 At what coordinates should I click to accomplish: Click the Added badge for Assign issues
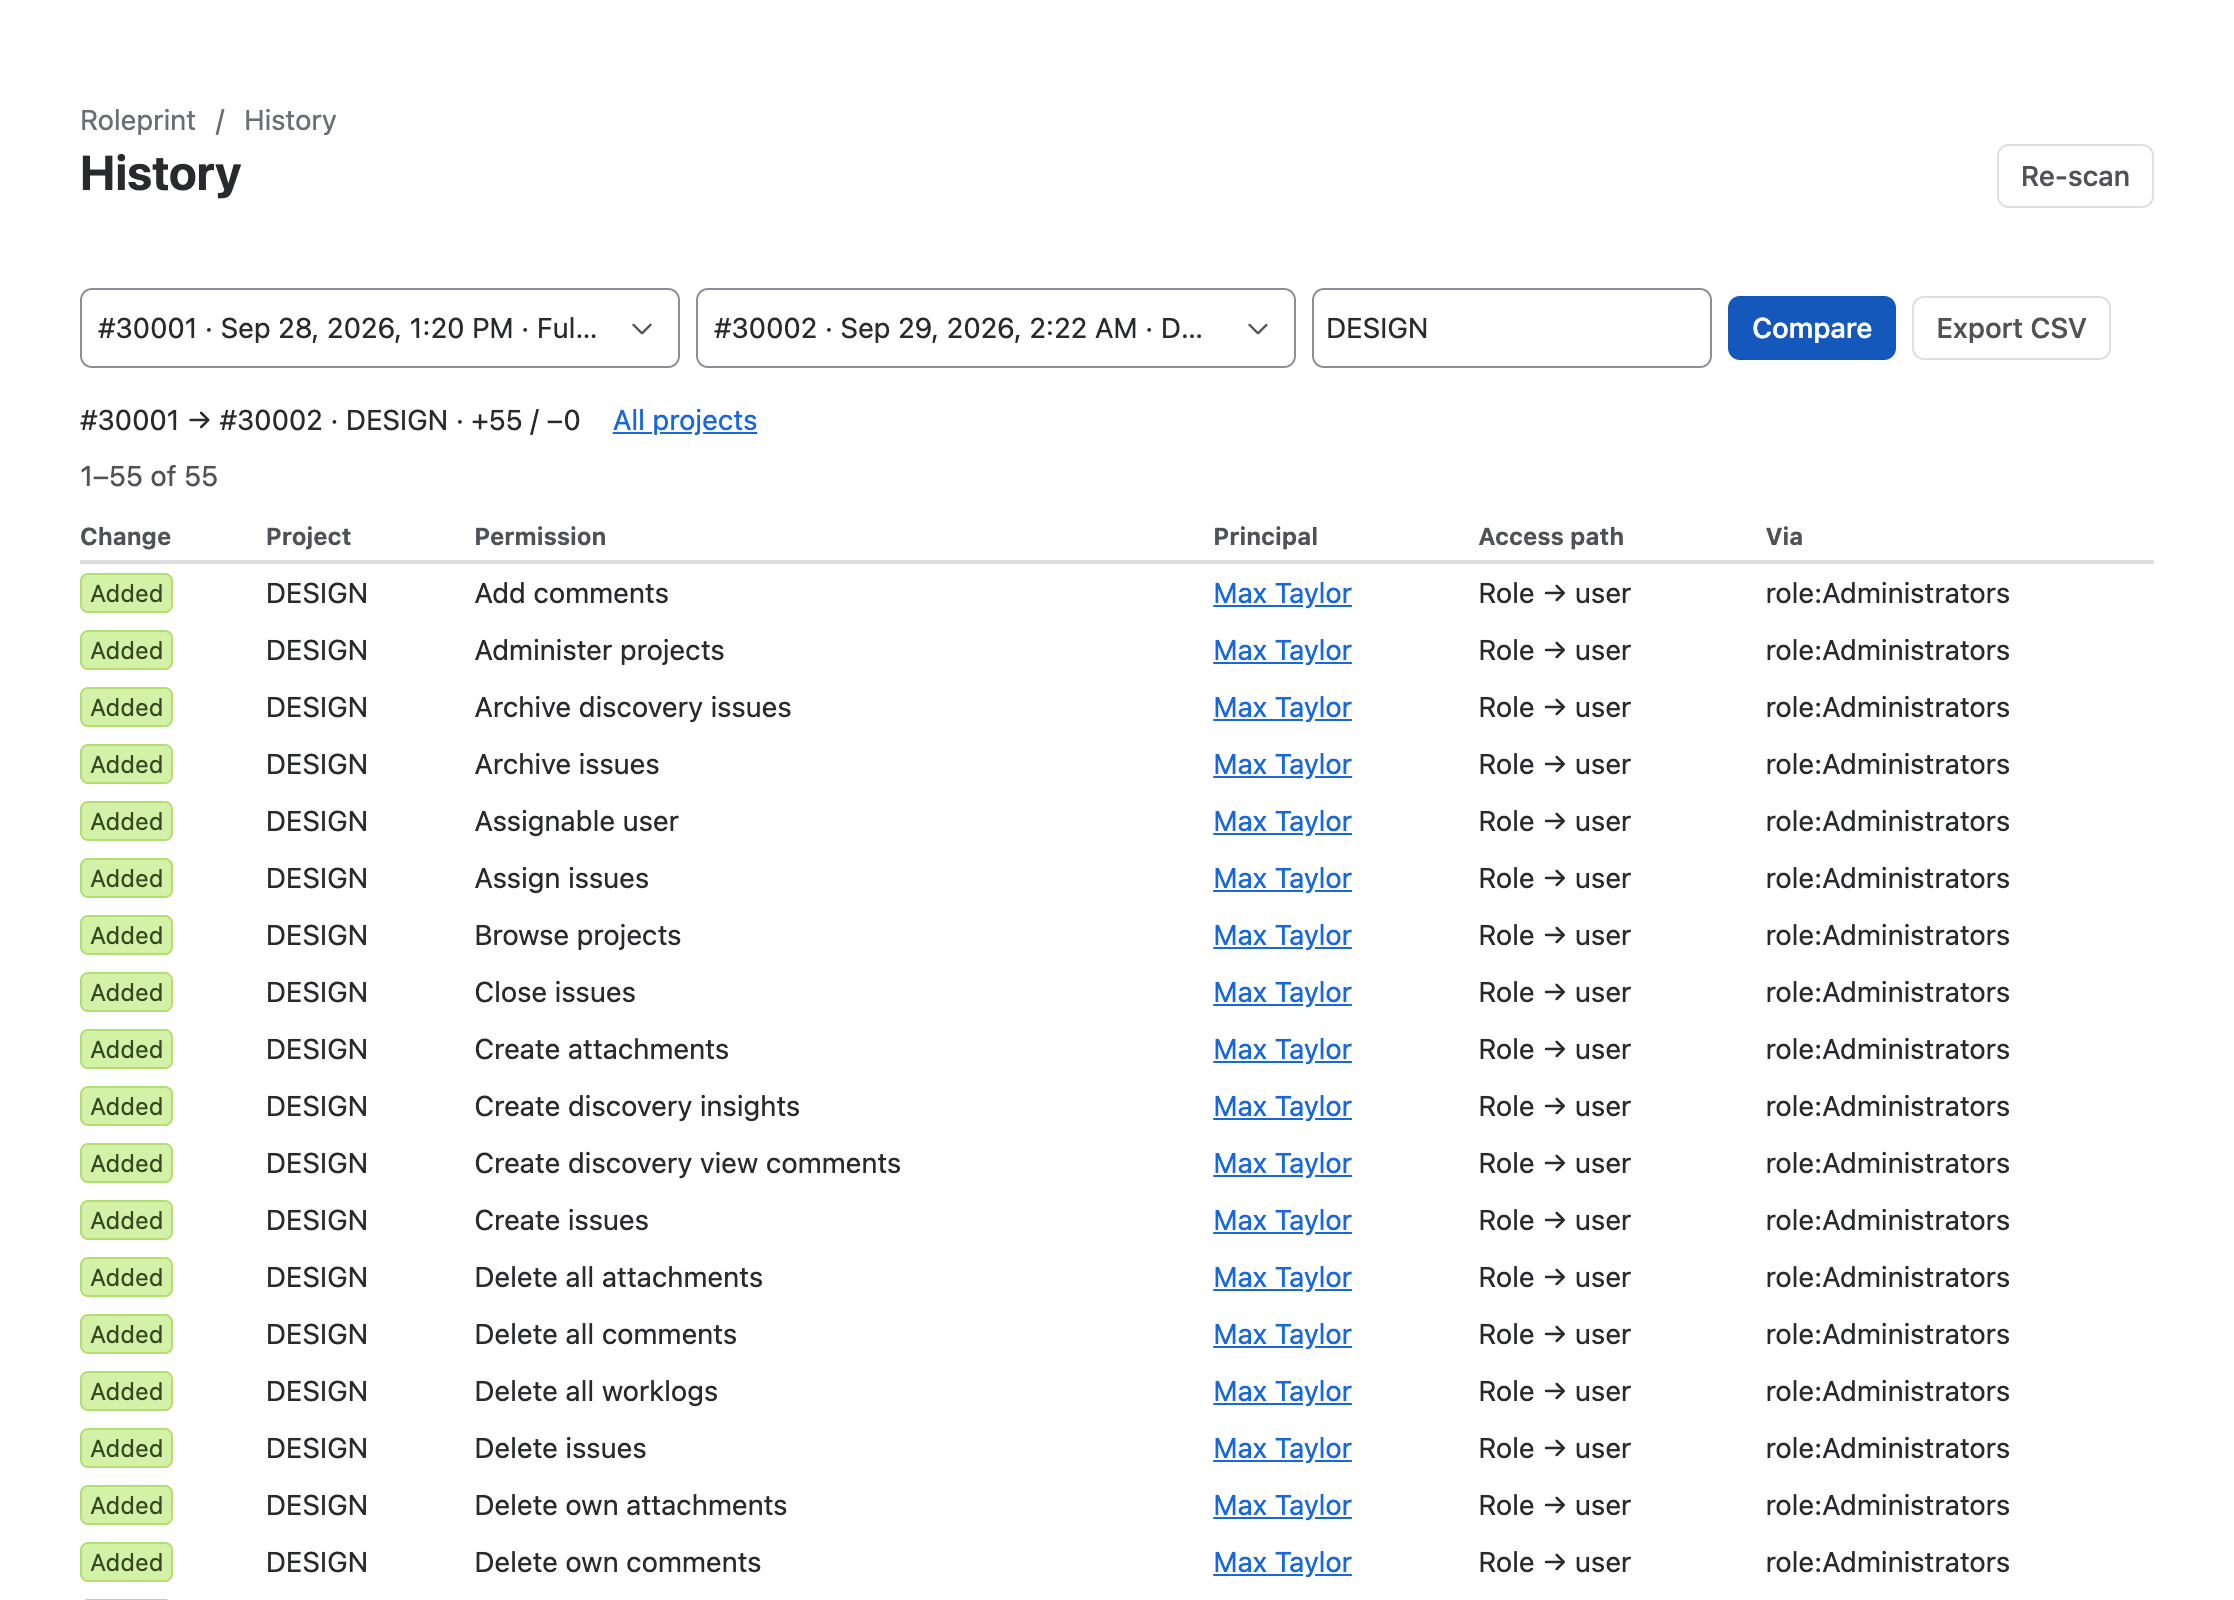point(126,878)
